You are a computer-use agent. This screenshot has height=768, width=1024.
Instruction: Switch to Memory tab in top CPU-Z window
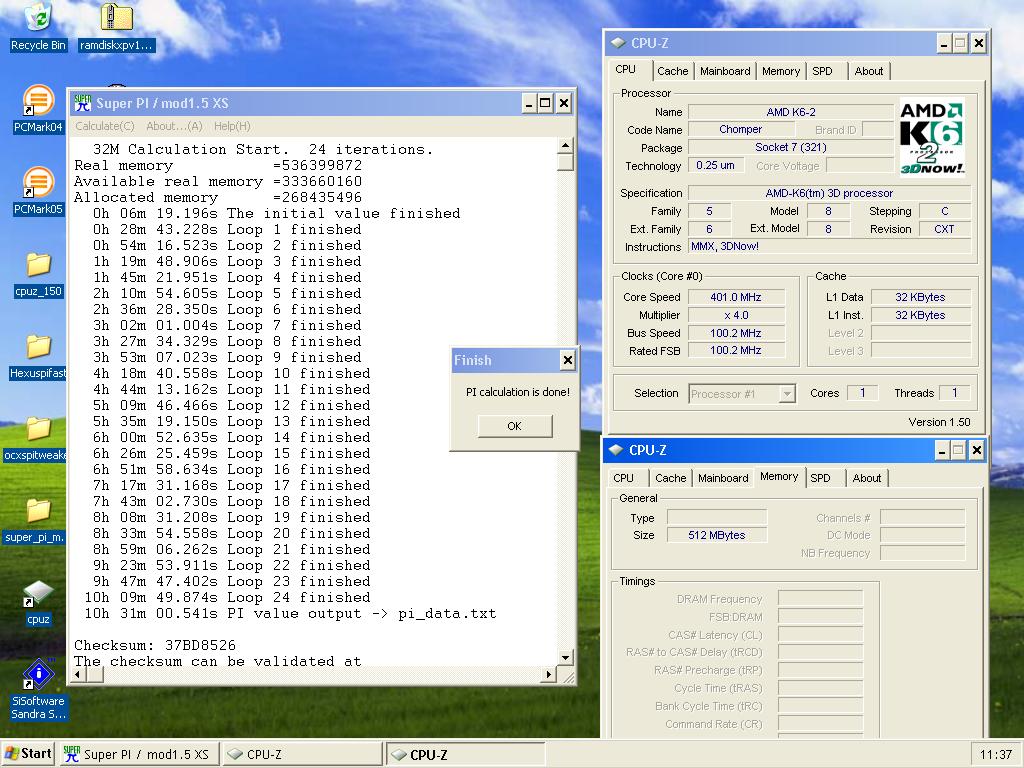point(780,71)
